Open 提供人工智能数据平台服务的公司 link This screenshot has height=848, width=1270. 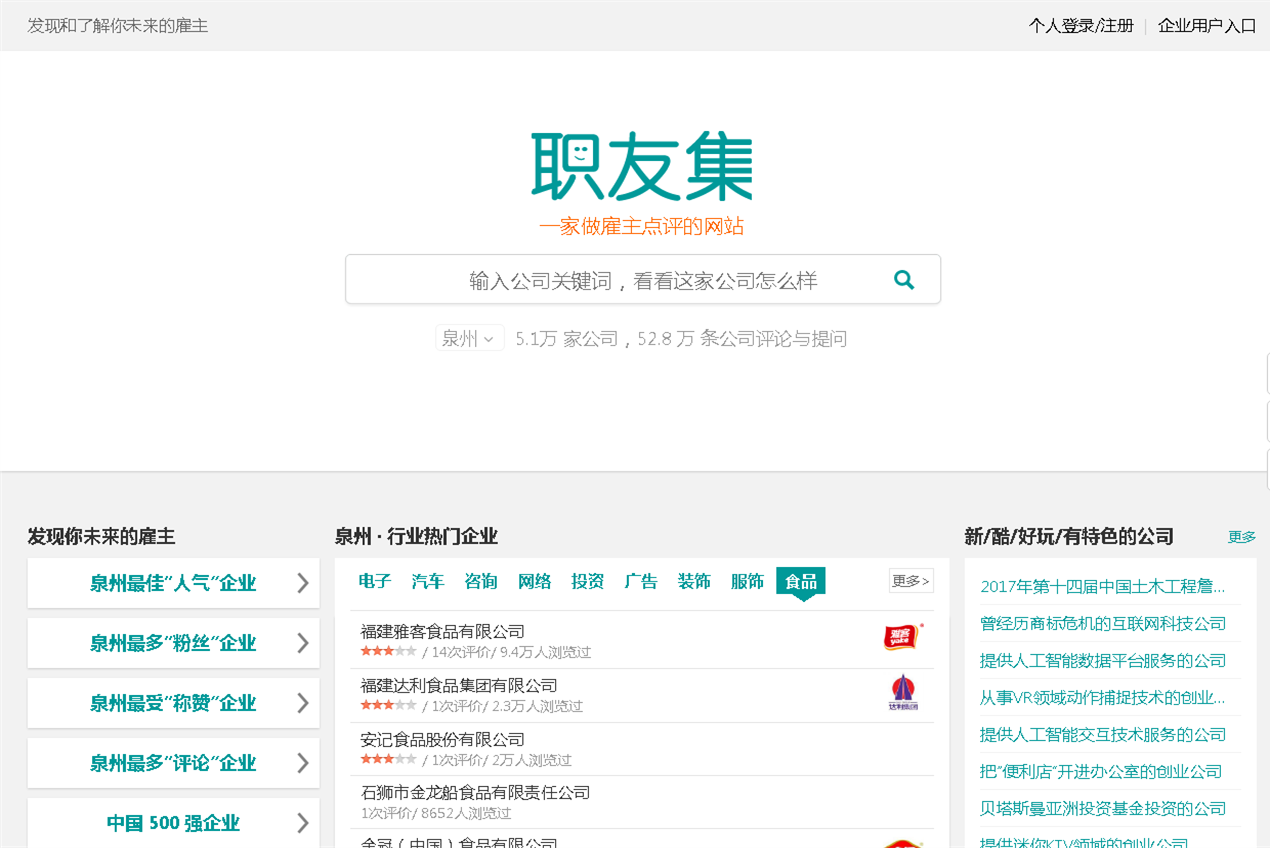click(x=1103, y=660)
